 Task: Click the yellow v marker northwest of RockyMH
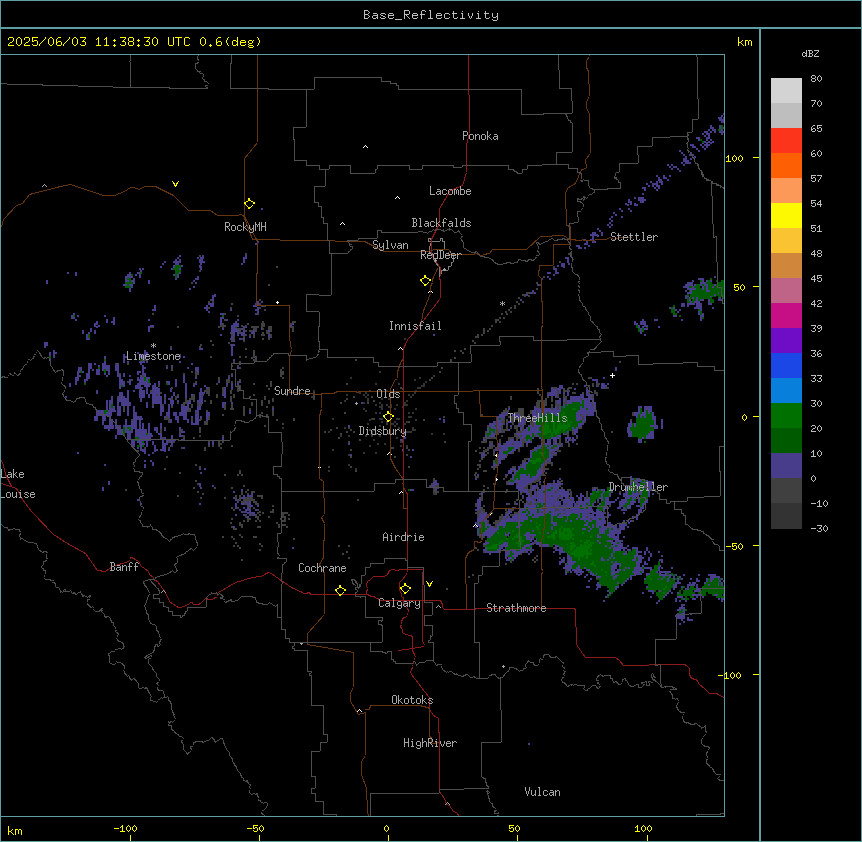point(175,184)
